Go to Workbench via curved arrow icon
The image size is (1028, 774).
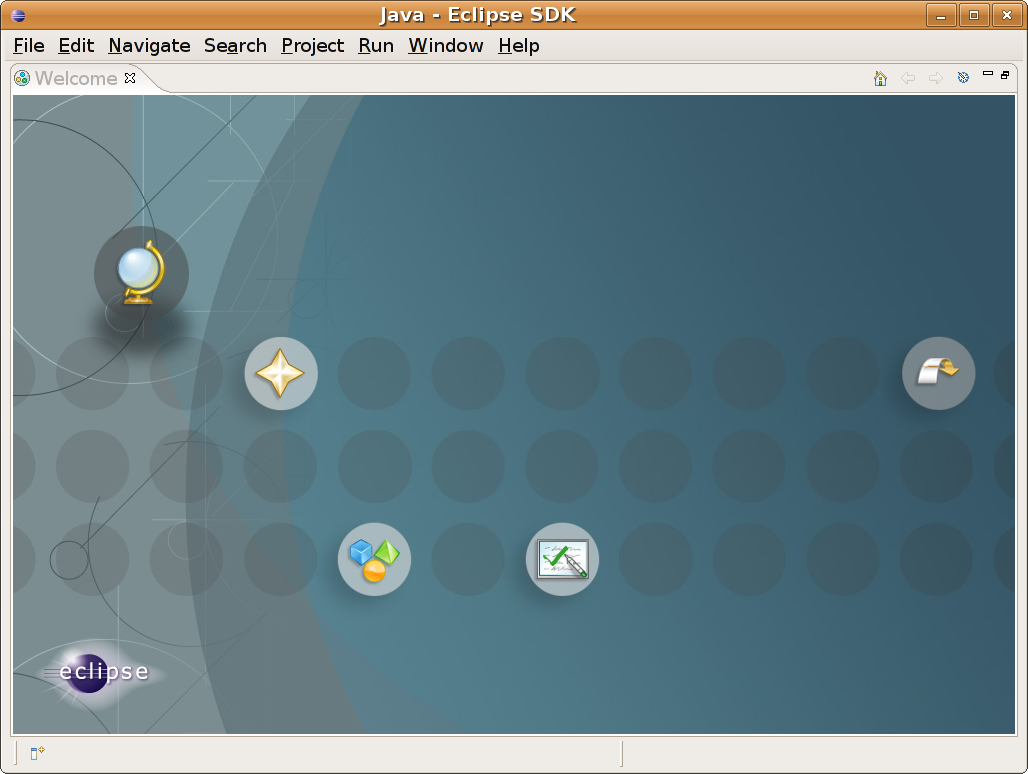point(938,373)
